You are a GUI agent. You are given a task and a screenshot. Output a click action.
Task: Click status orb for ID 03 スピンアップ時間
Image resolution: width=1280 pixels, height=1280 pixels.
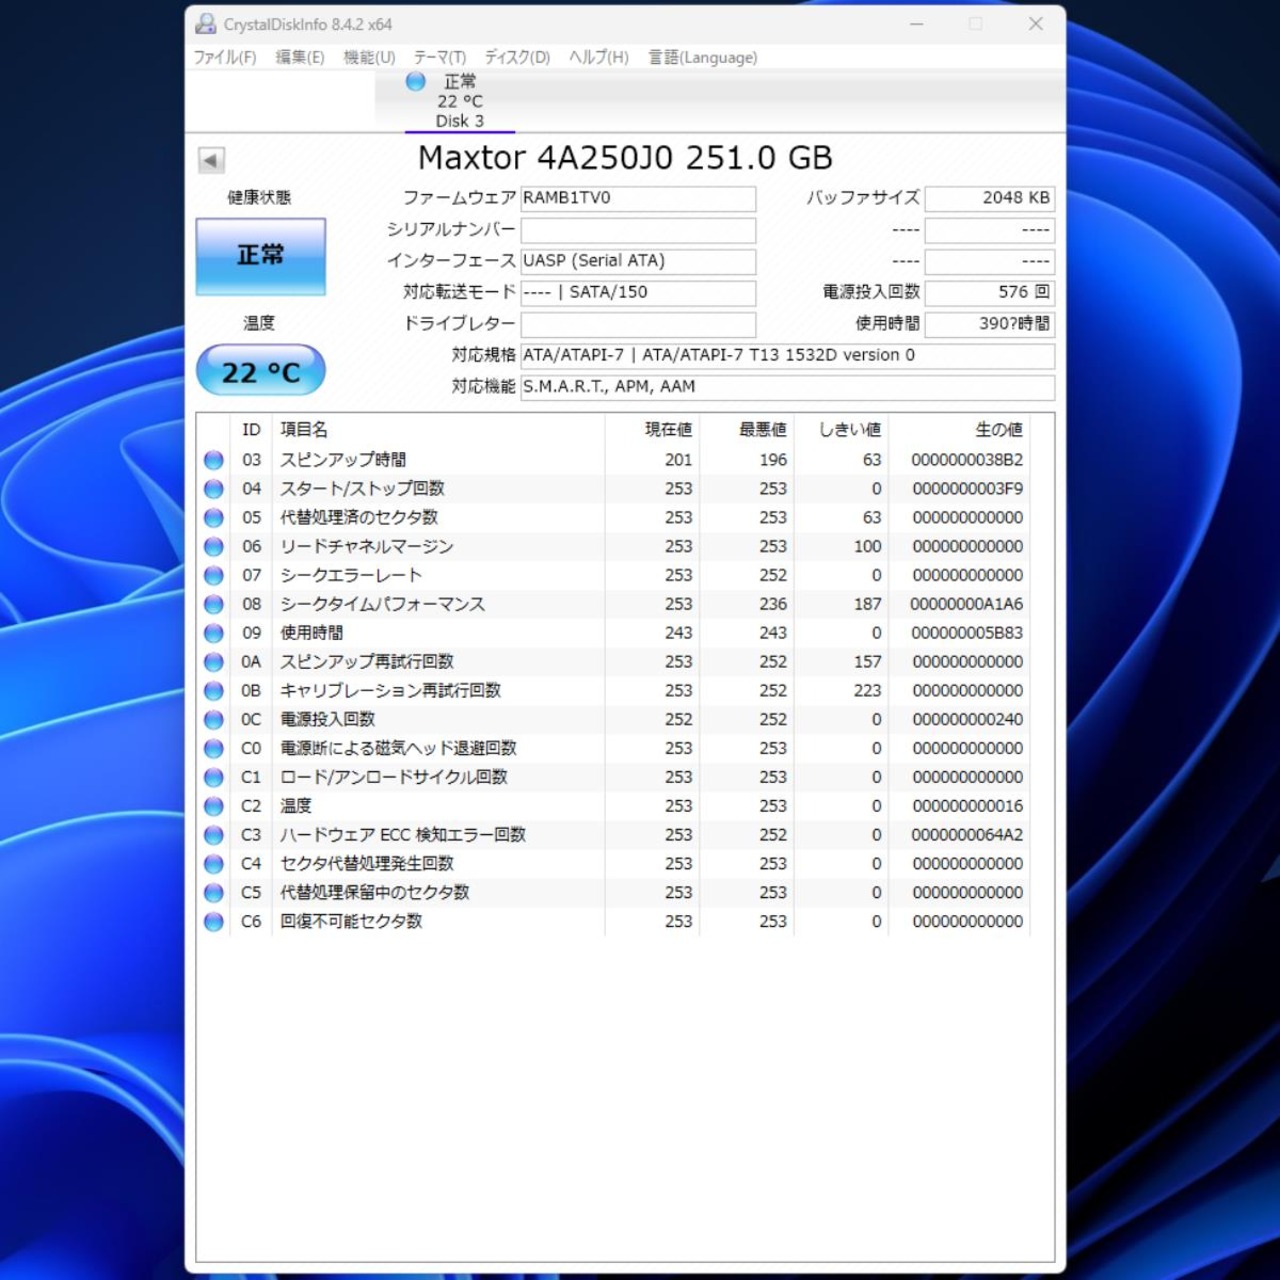[x=214, y=460]
